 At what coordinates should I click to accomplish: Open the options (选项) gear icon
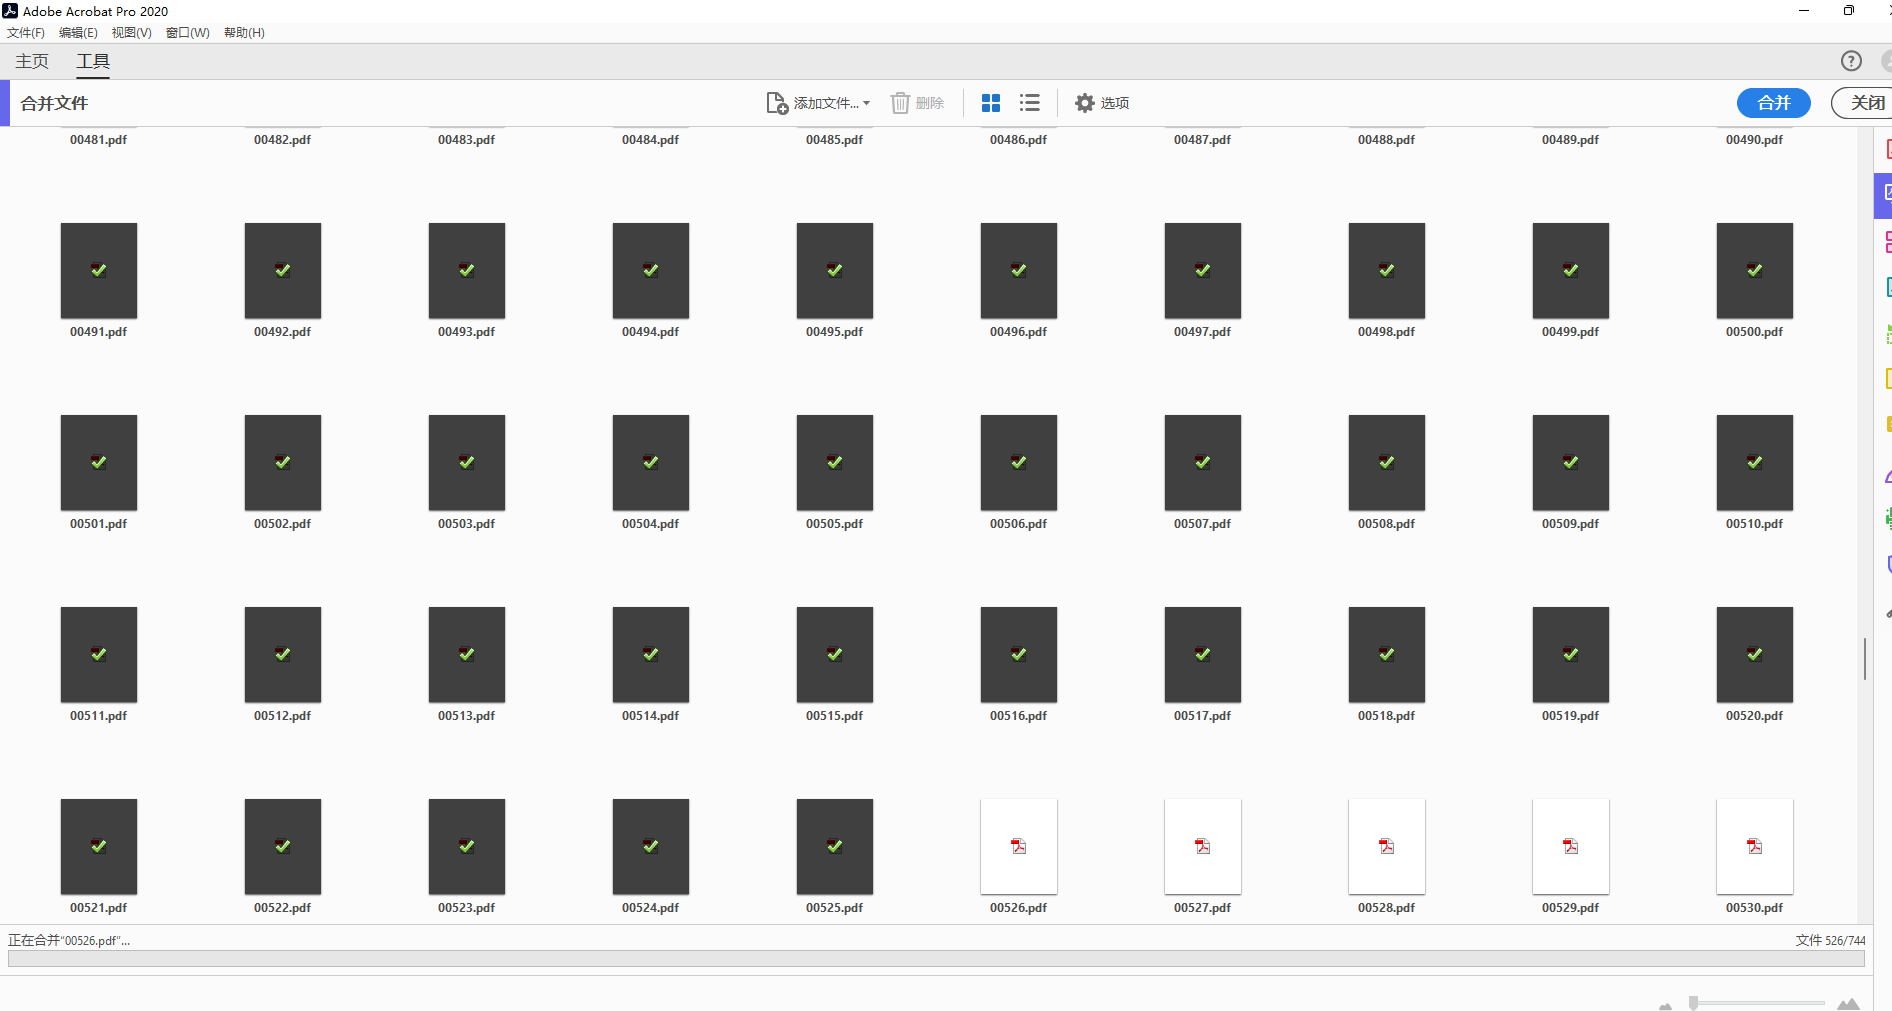click(1085, 103)
